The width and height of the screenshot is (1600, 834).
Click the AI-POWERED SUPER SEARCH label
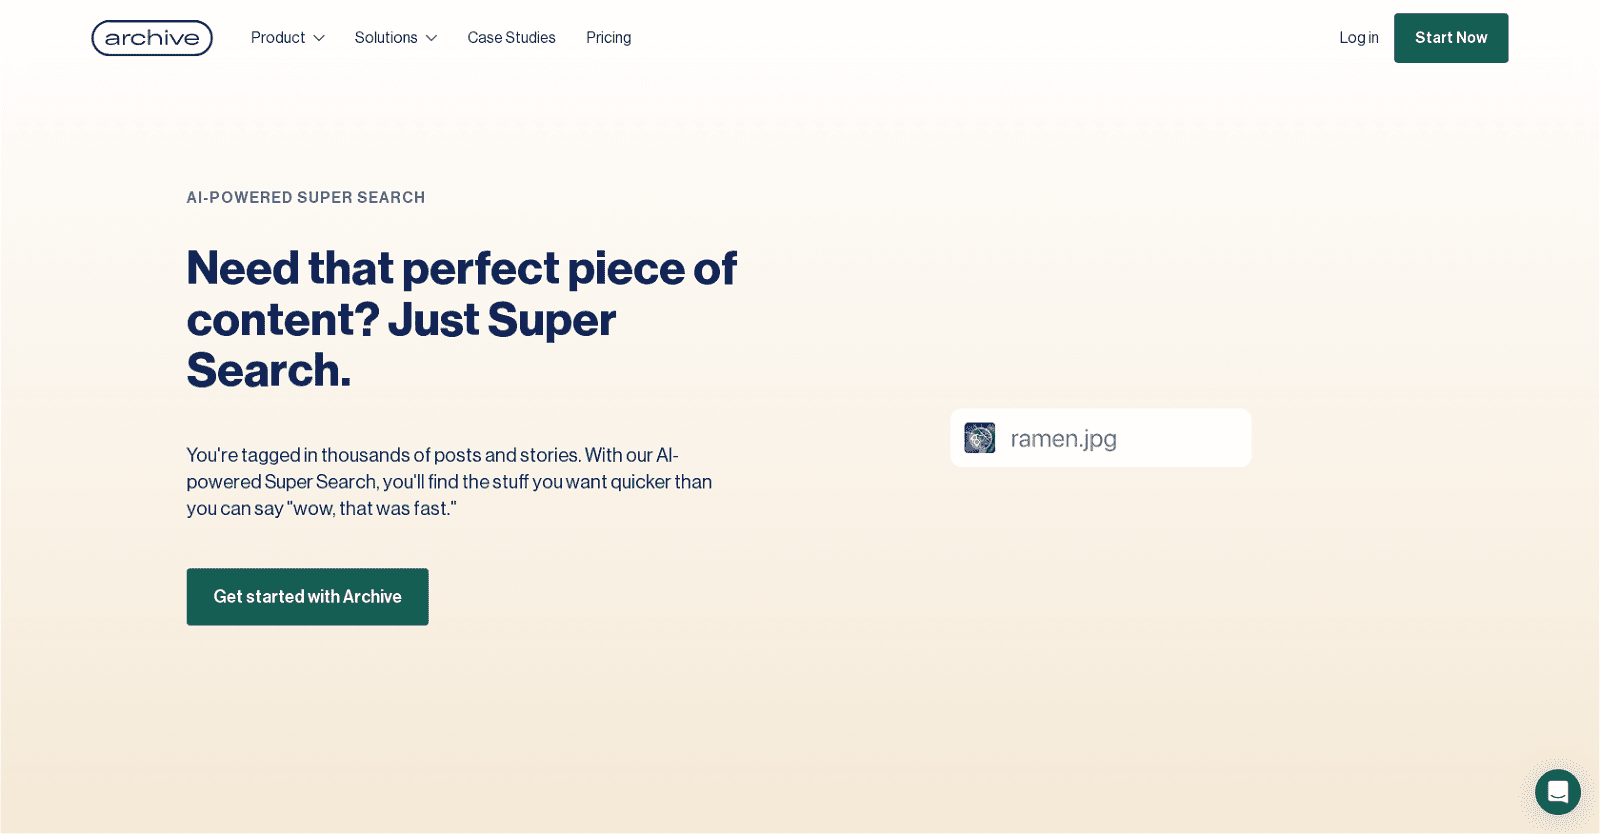pos(305,198)
